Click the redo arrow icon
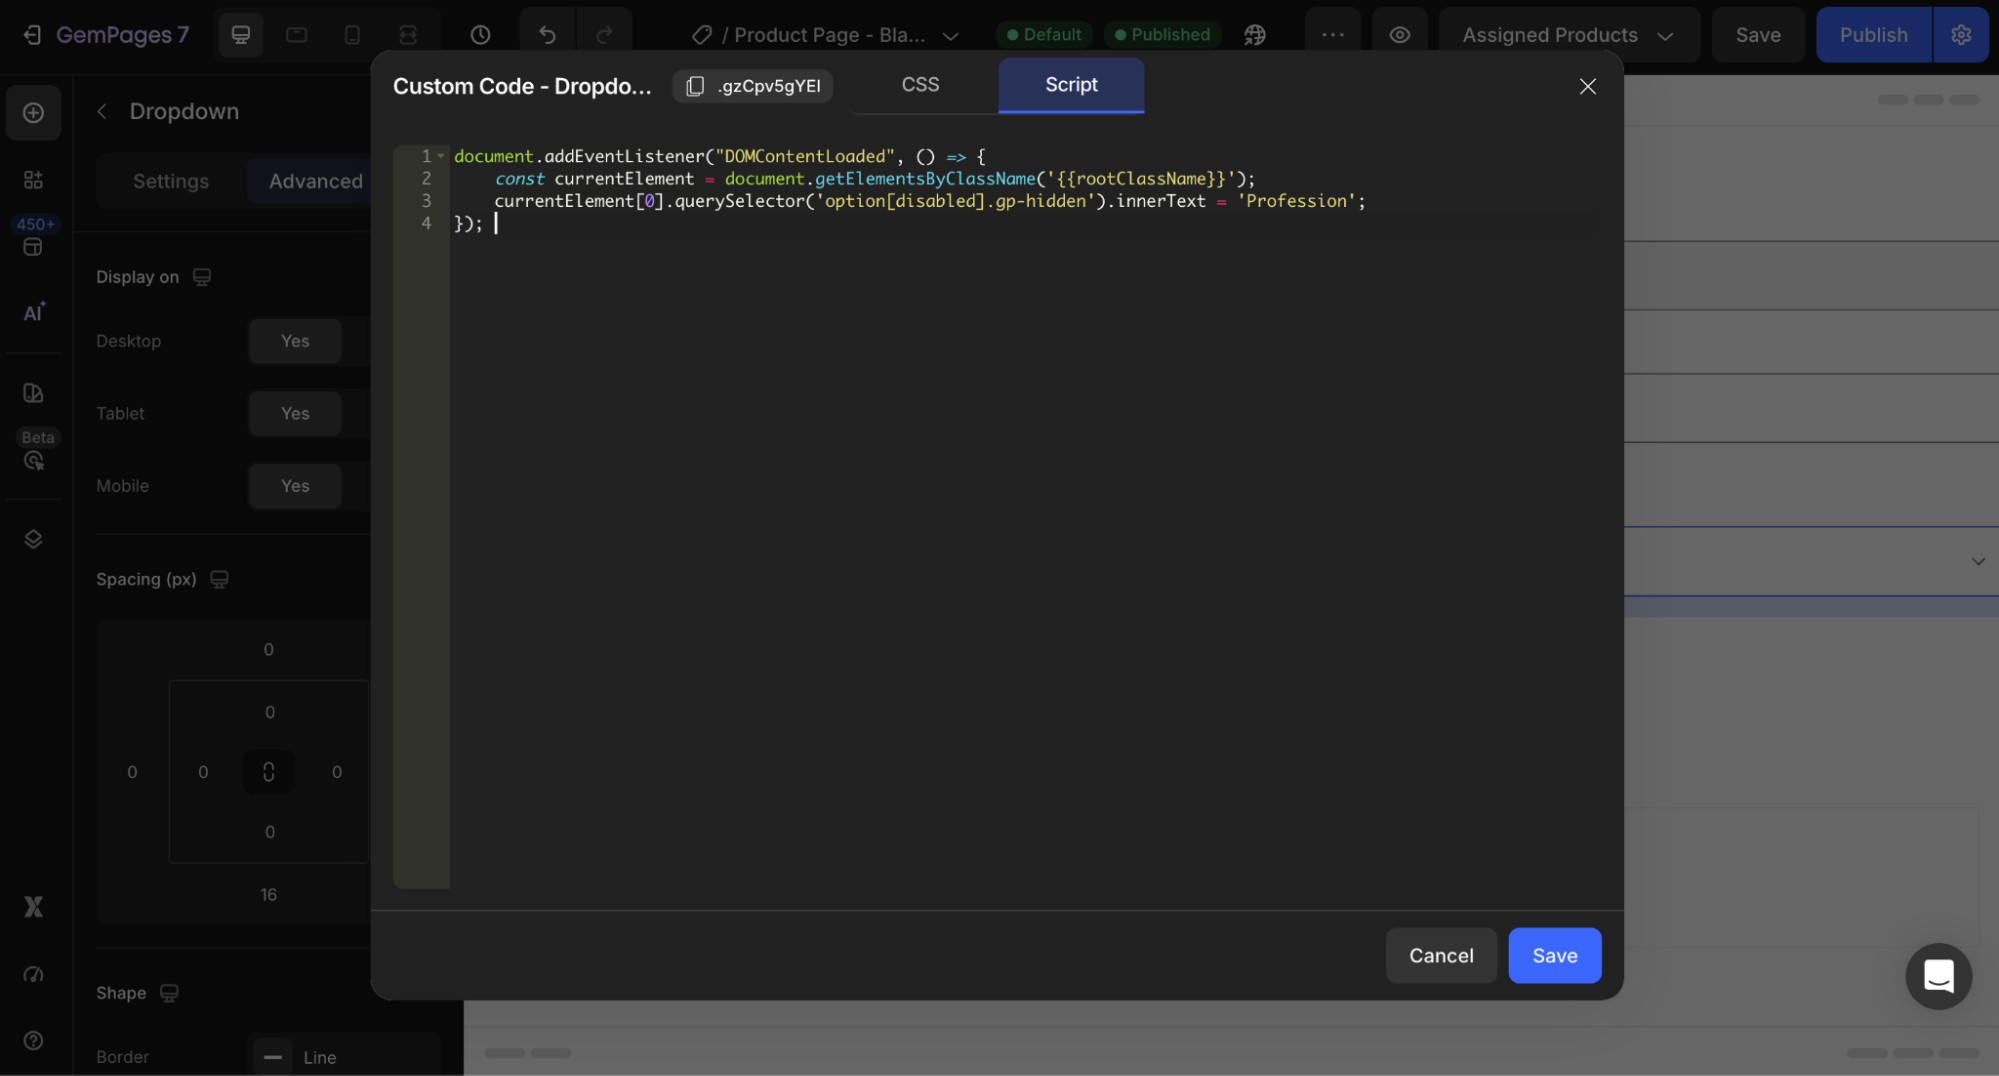Viewport: 1999px width, 1076px height. click(x=604, y=35)
